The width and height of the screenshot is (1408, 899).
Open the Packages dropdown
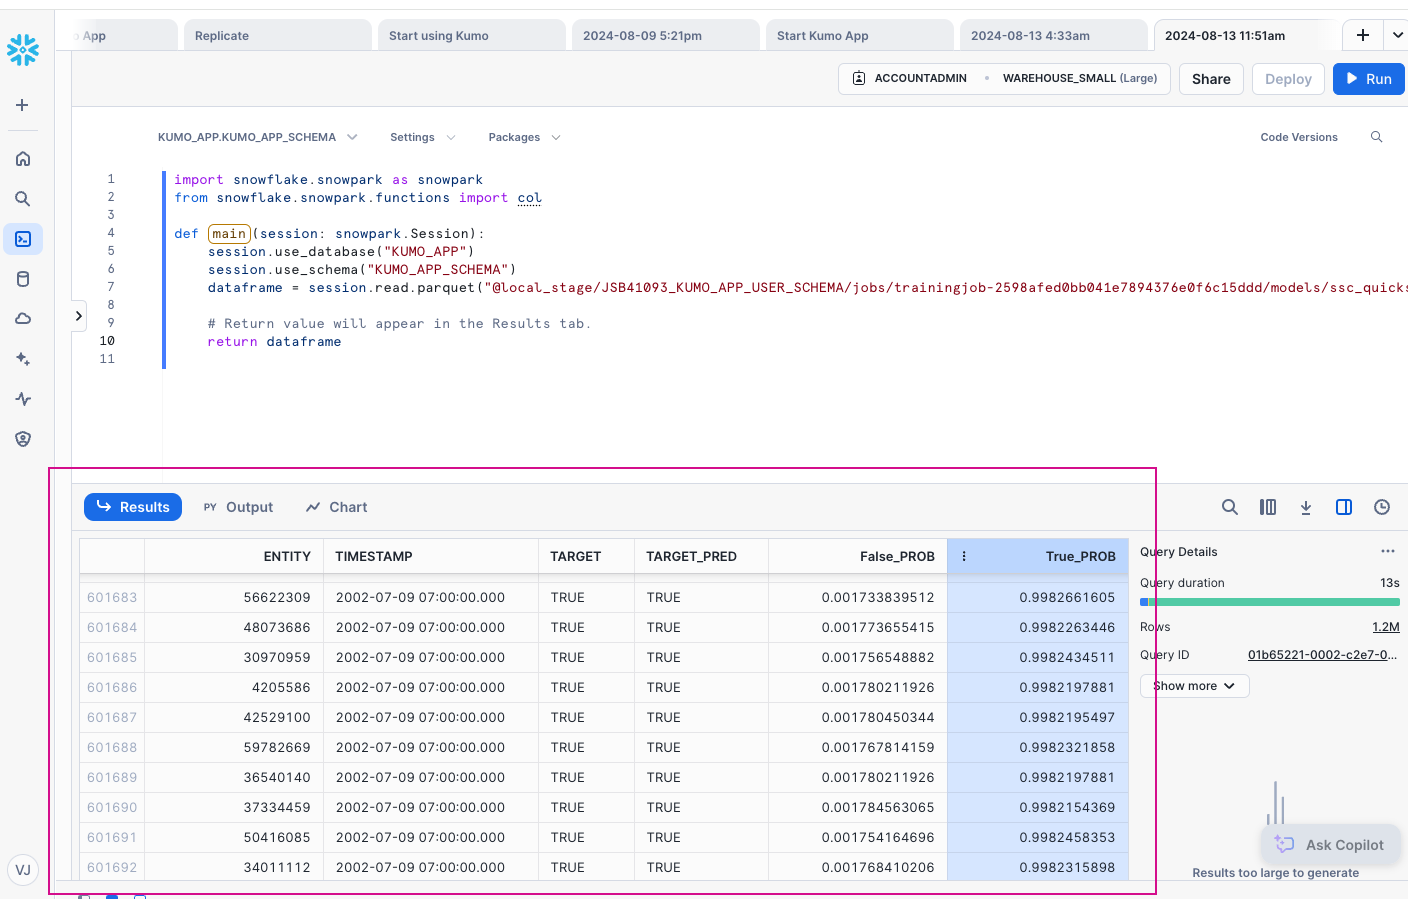click(x=525, y=137)
